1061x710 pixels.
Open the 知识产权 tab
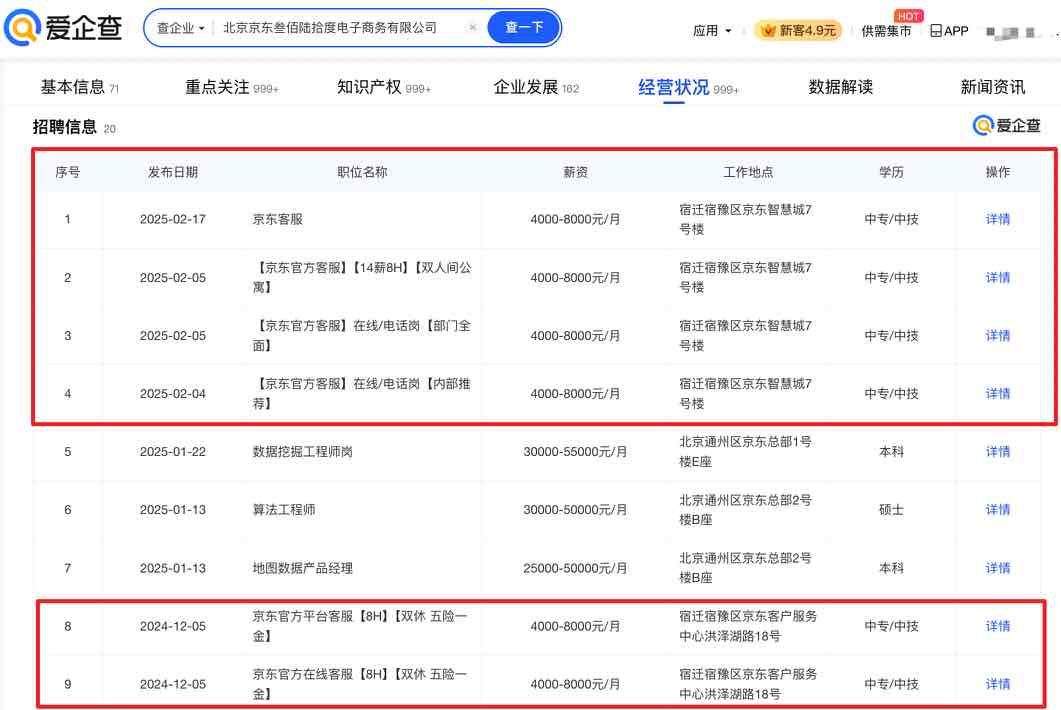(371, 87)
